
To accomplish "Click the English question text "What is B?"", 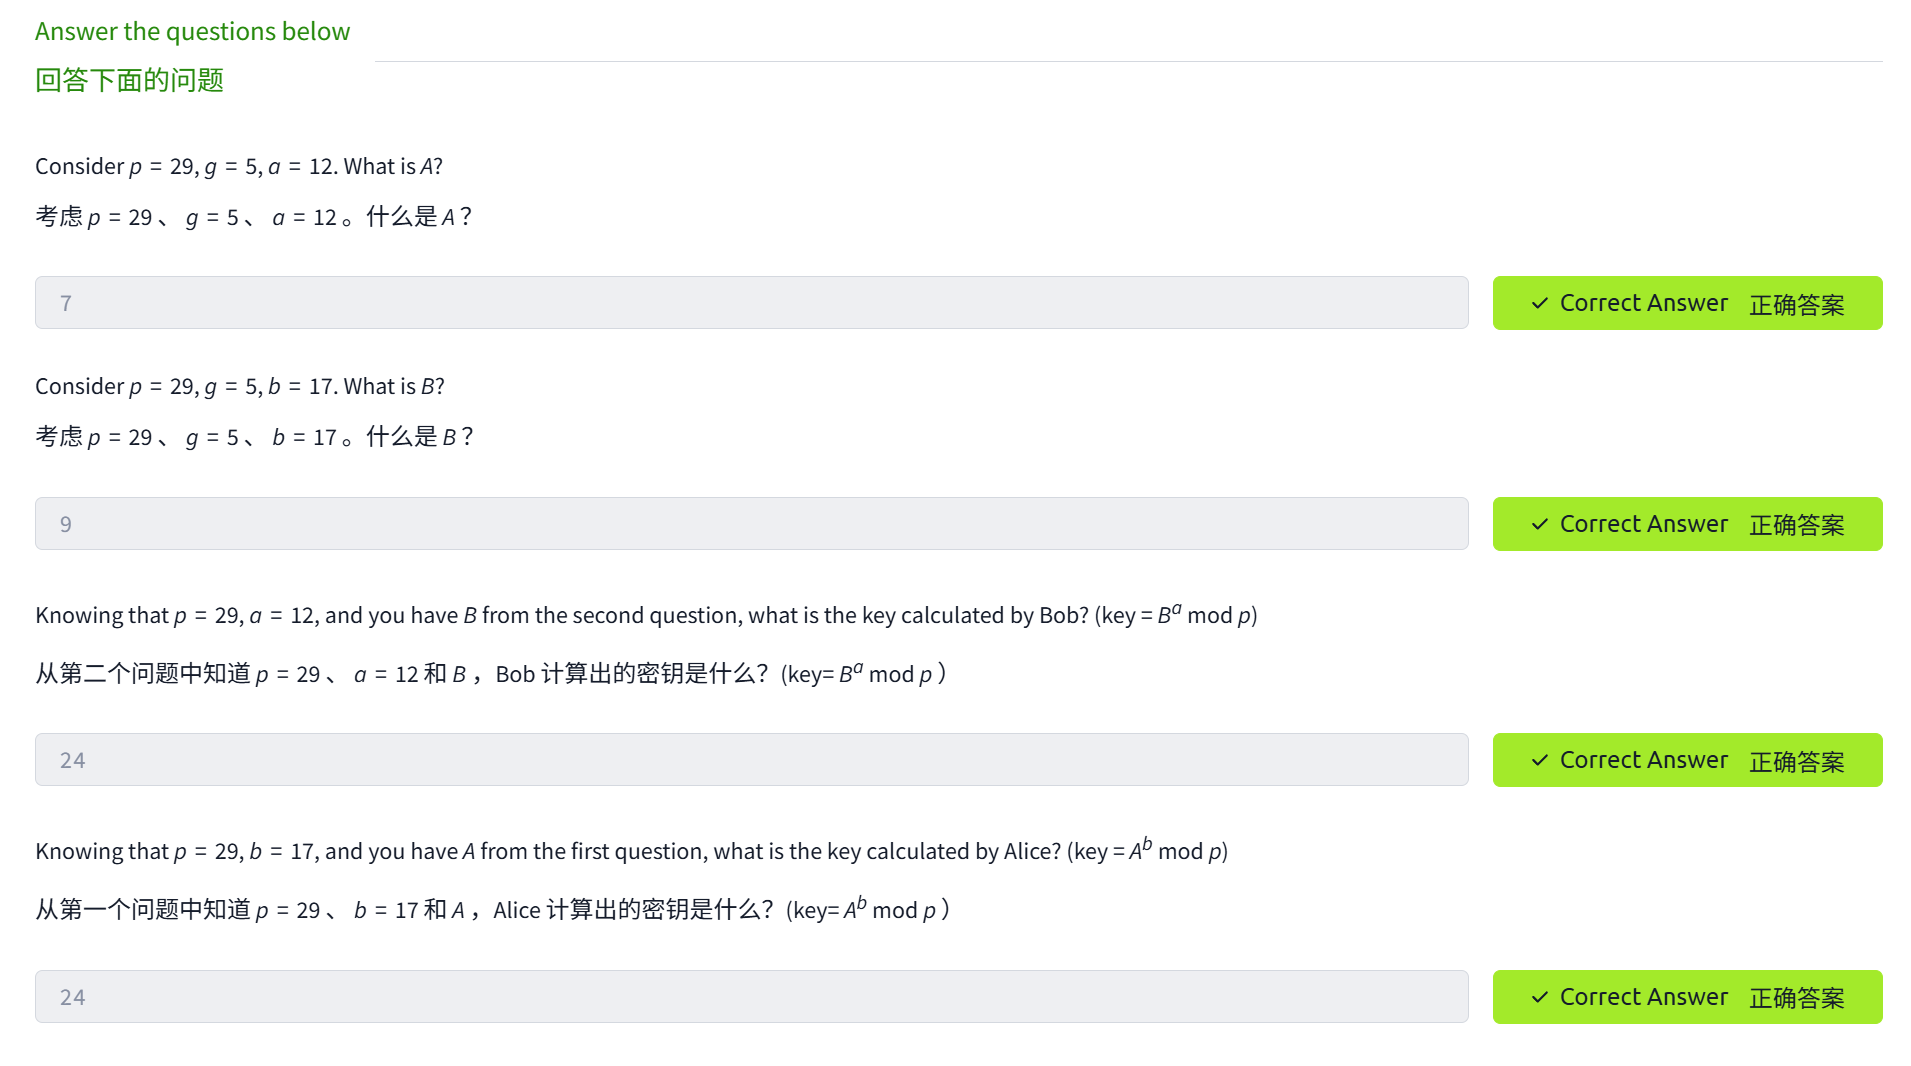I will click(x=393, y=386).
